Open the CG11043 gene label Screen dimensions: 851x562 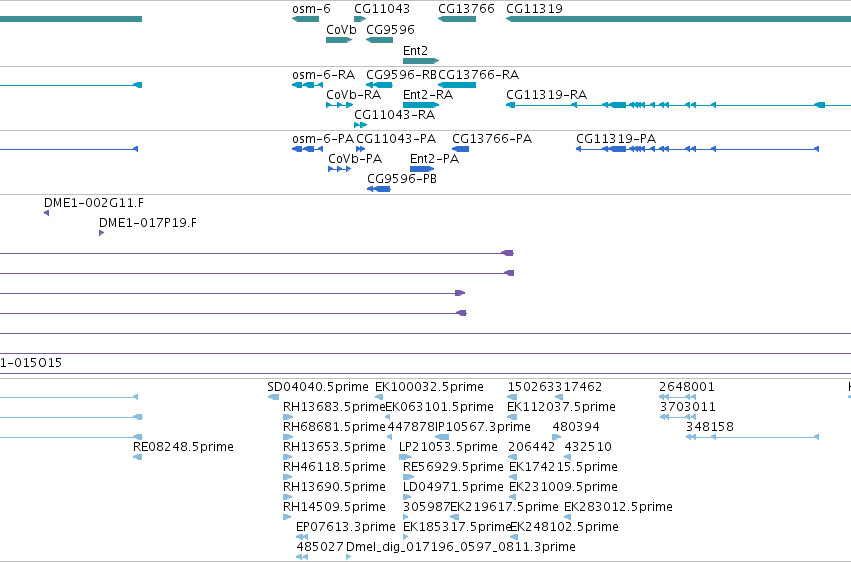[x=382, y=9]
